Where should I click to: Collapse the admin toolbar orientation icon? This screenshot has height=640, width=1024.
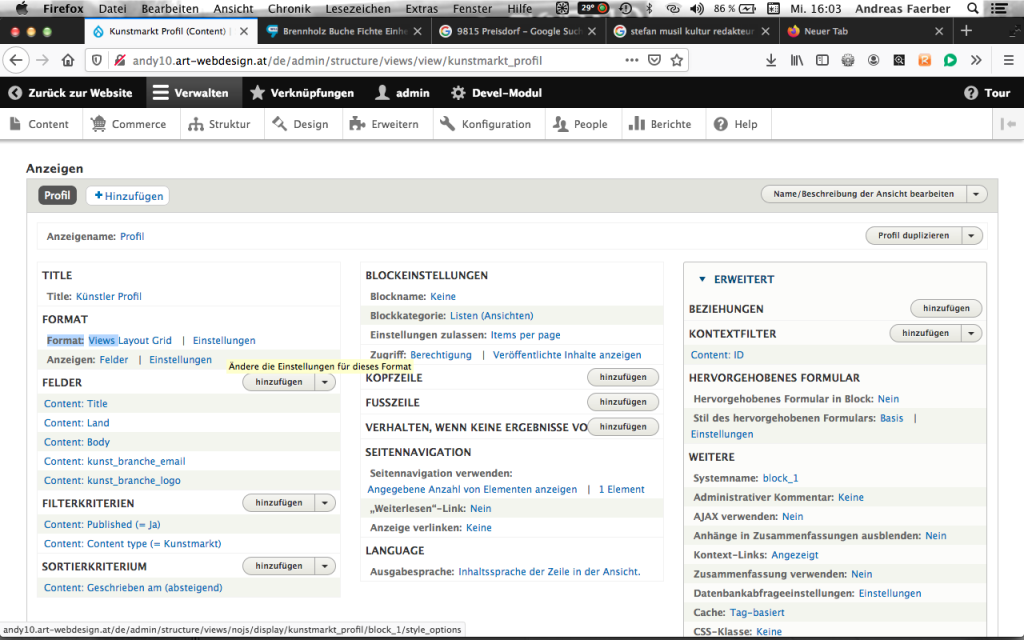(x=1007, y=124)
